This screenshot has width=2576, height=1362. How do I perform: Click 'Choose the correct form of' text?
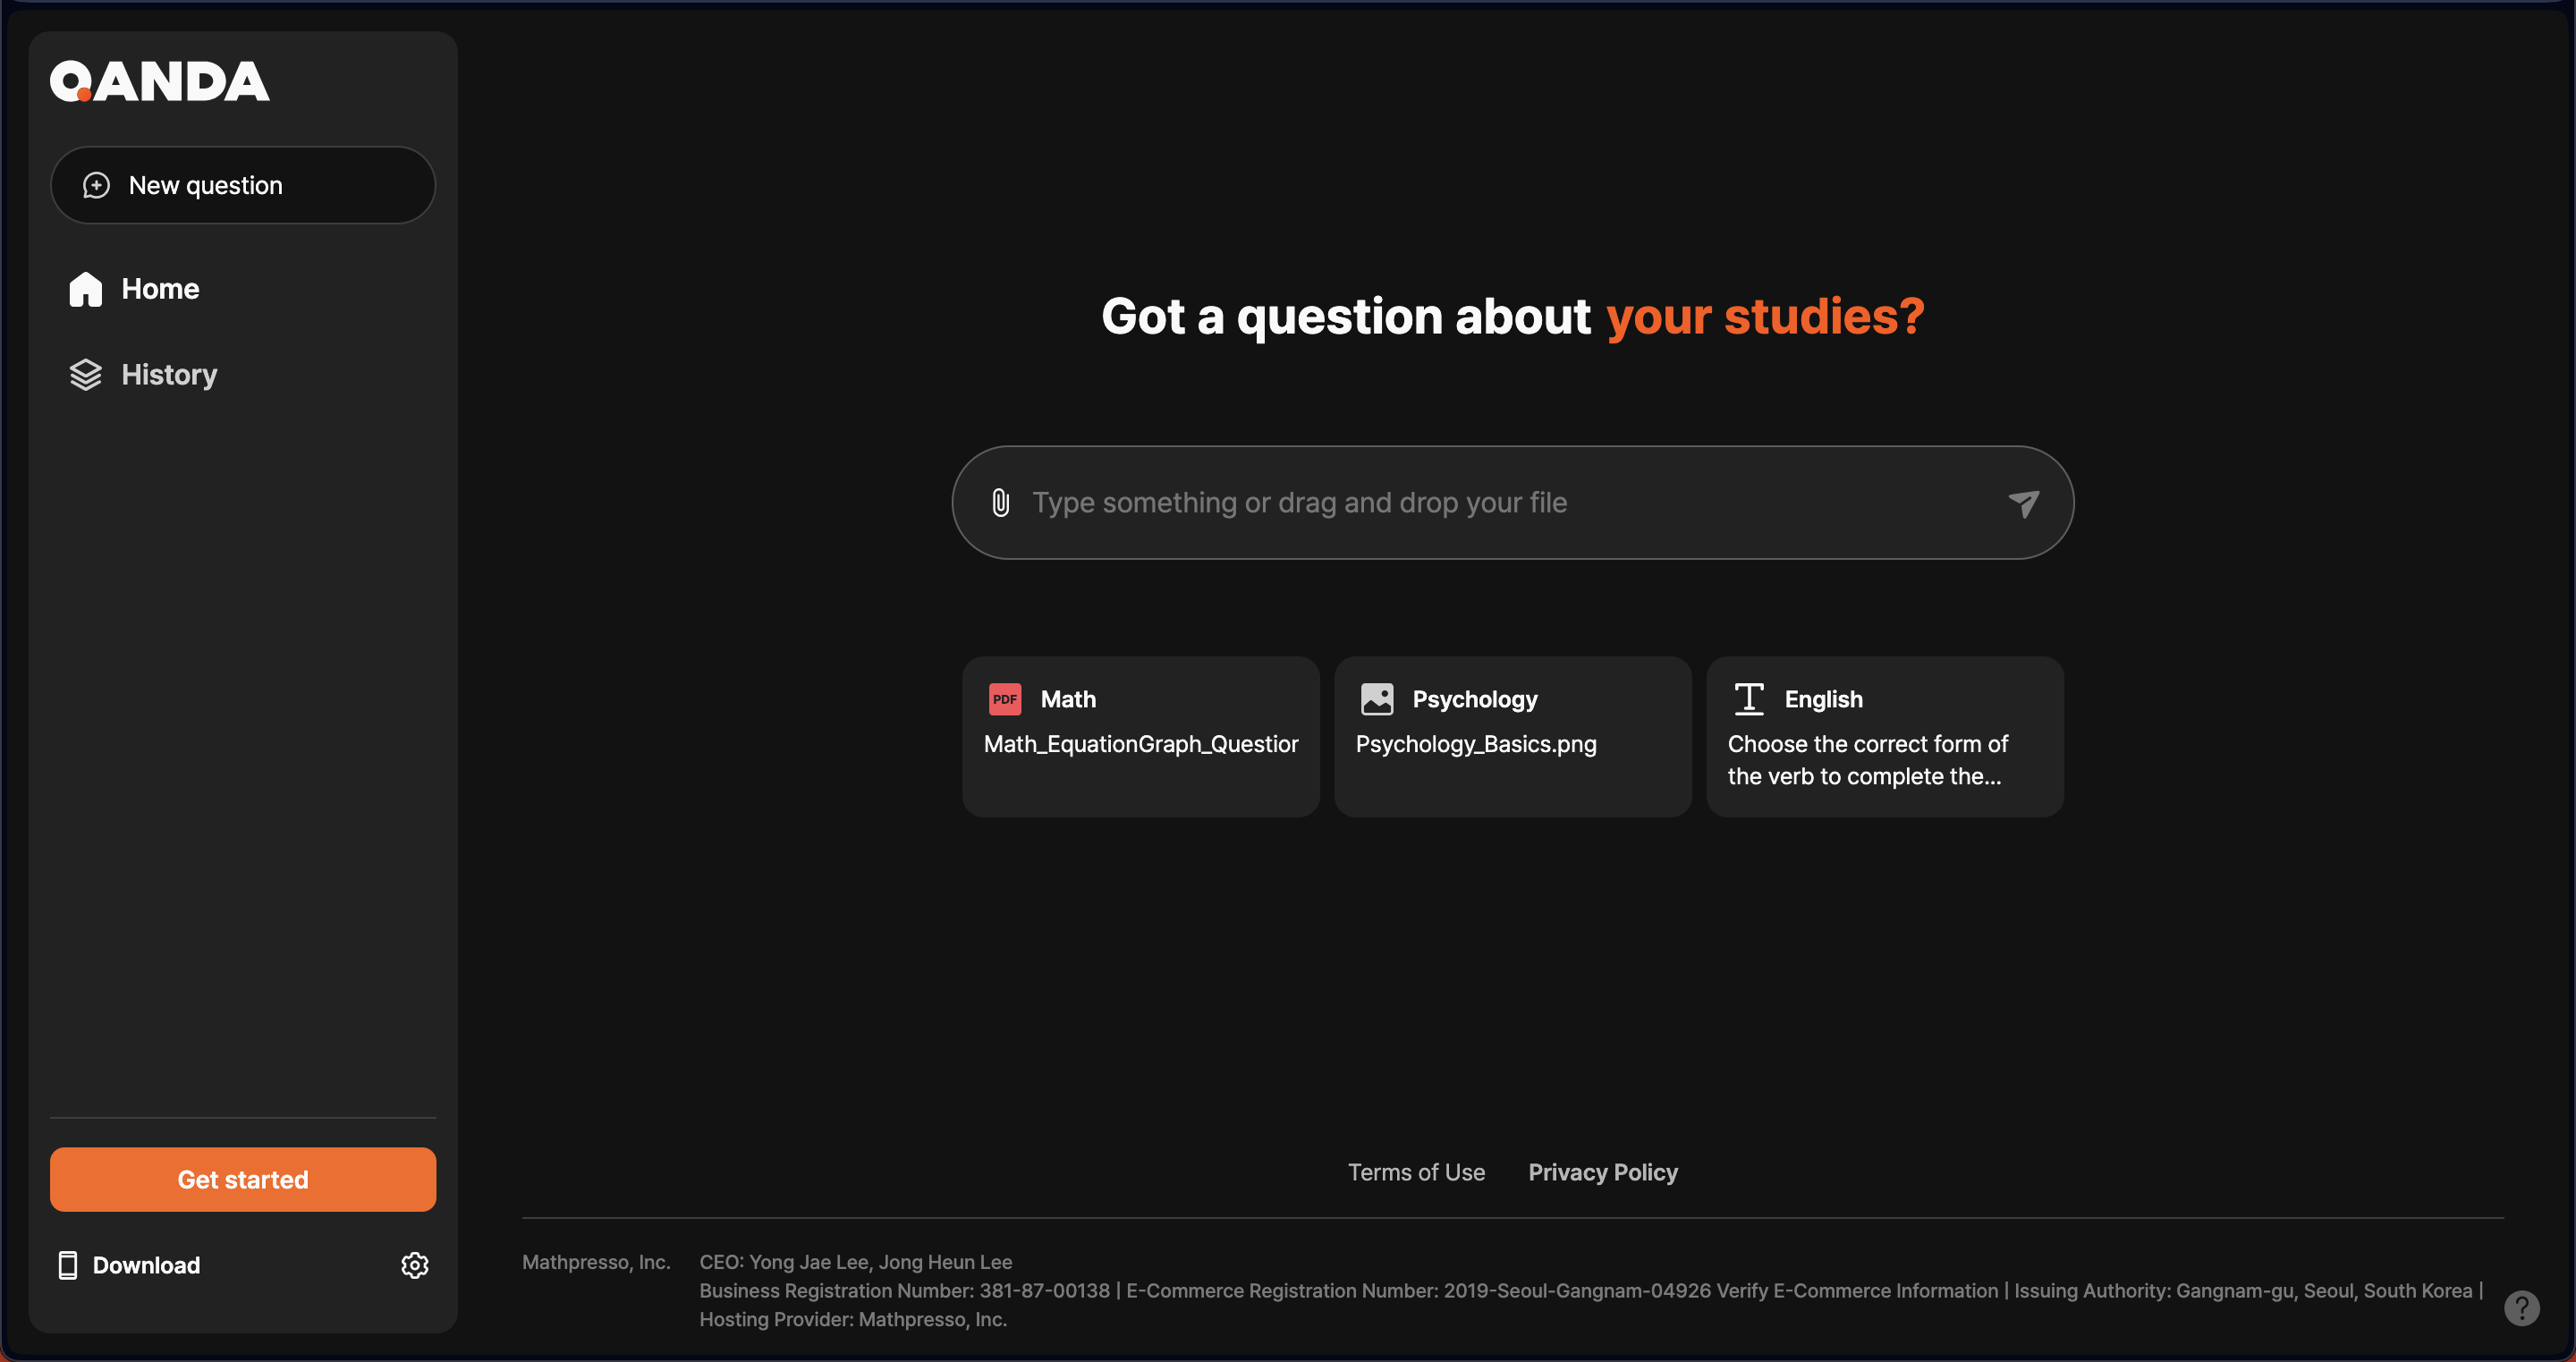(x=1867, y=744)
